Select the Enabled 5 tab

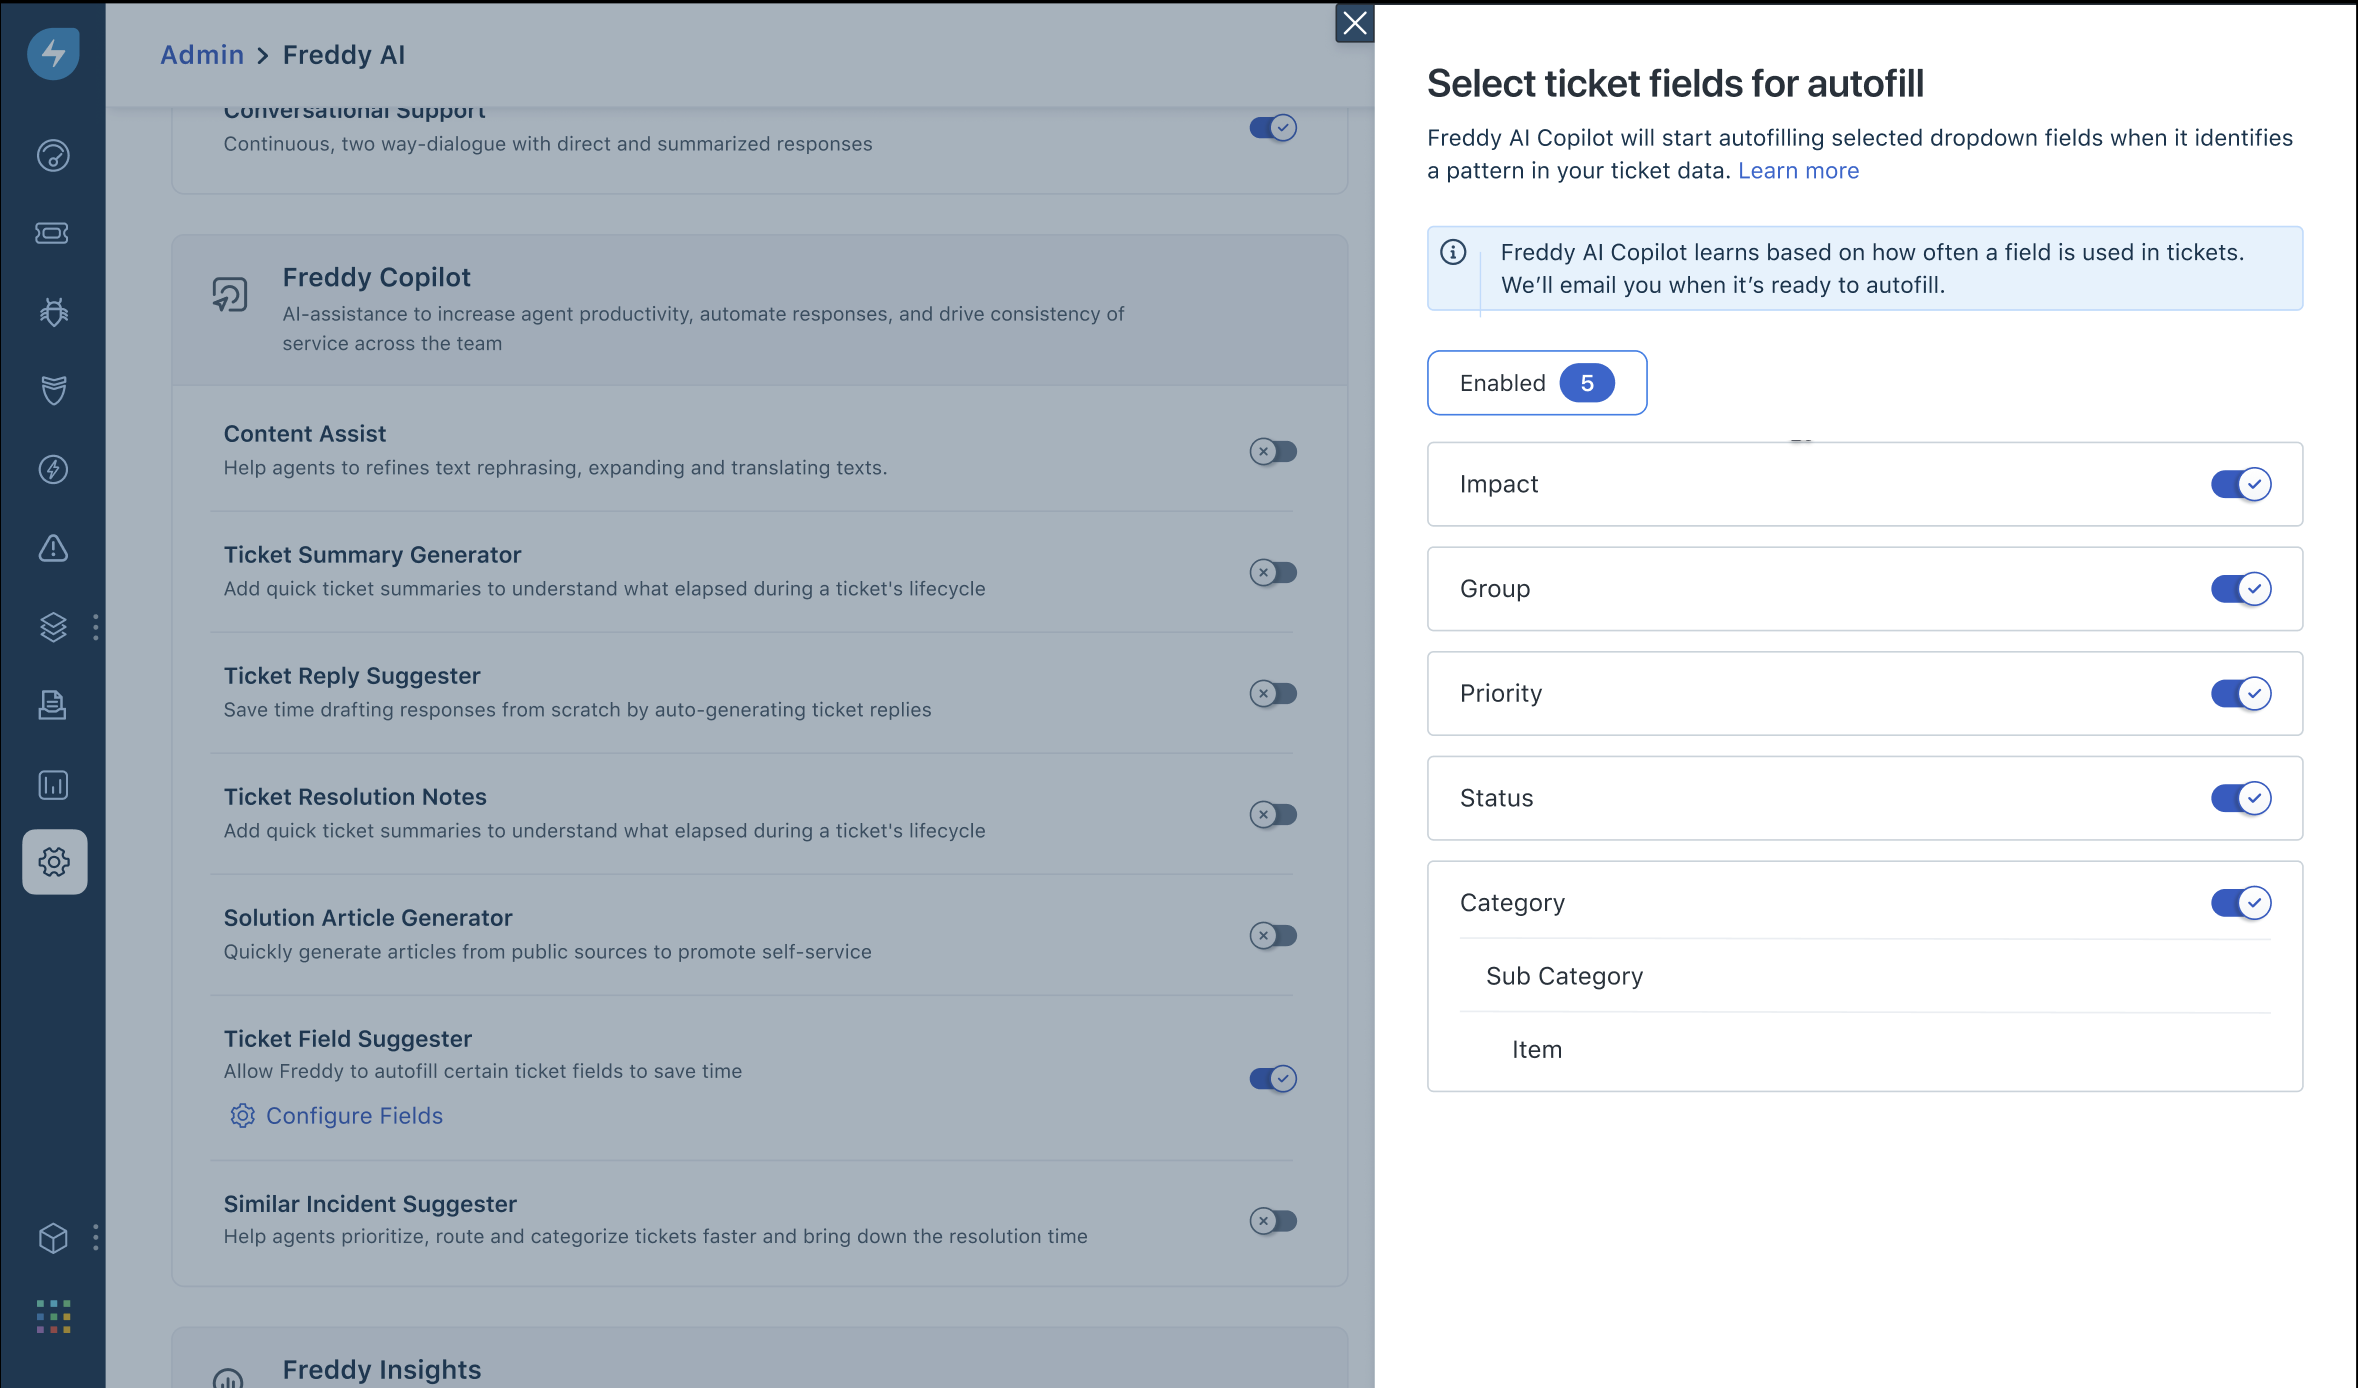[1537, 383]
